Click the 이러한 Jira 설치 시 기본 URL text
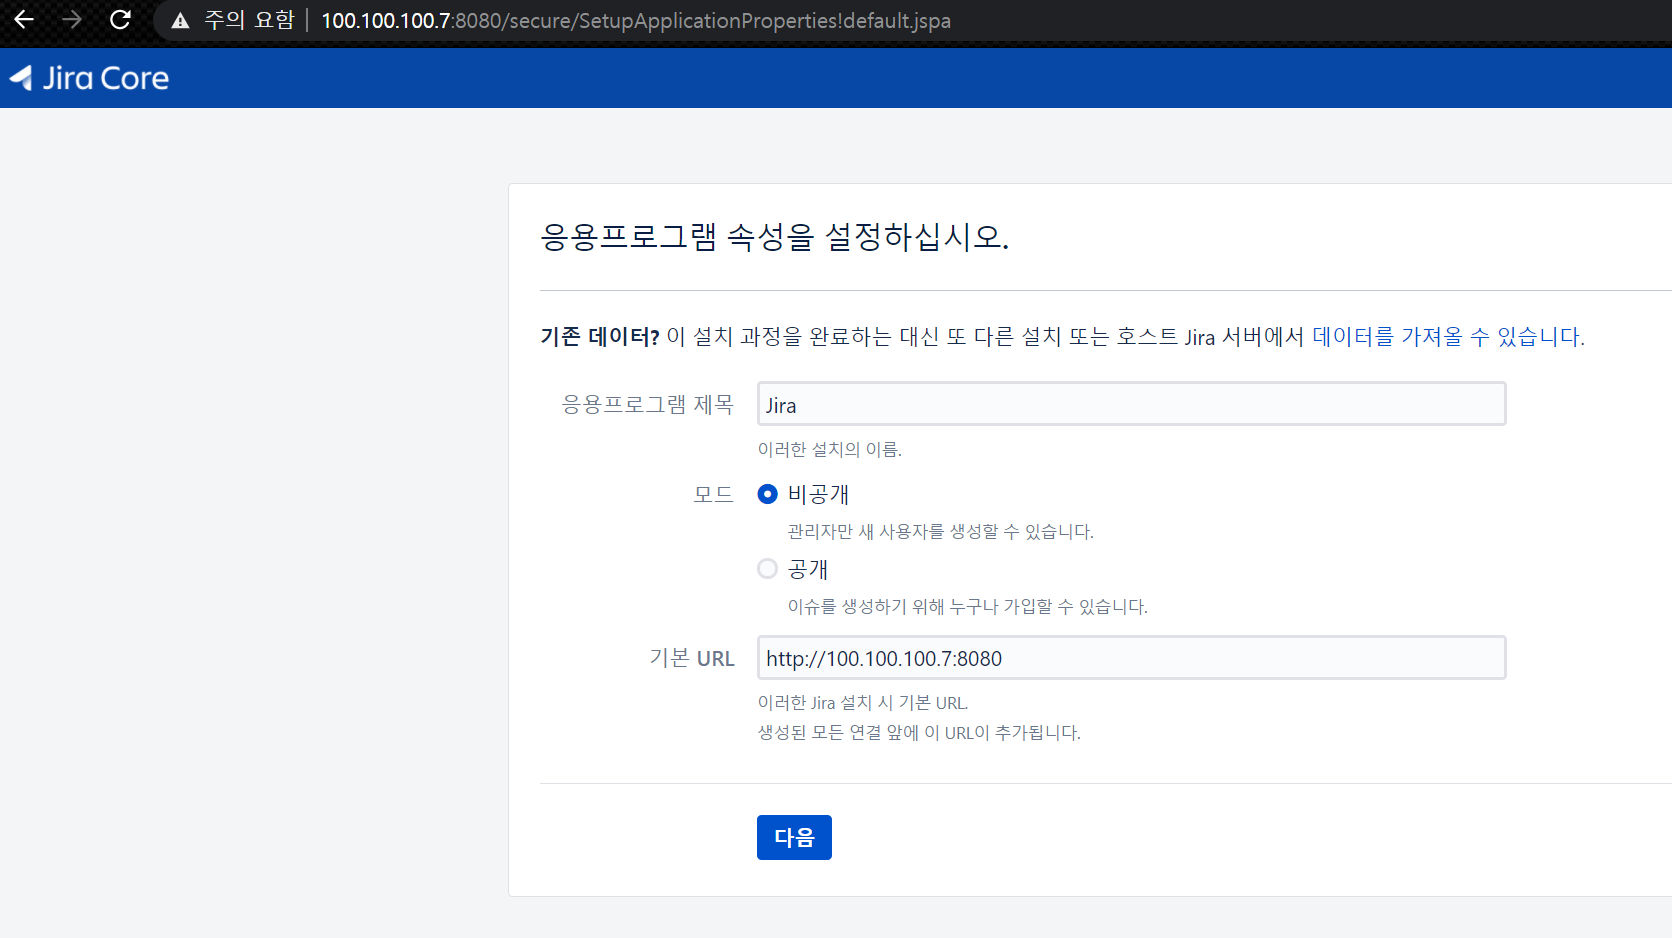 tap(862, 703)
